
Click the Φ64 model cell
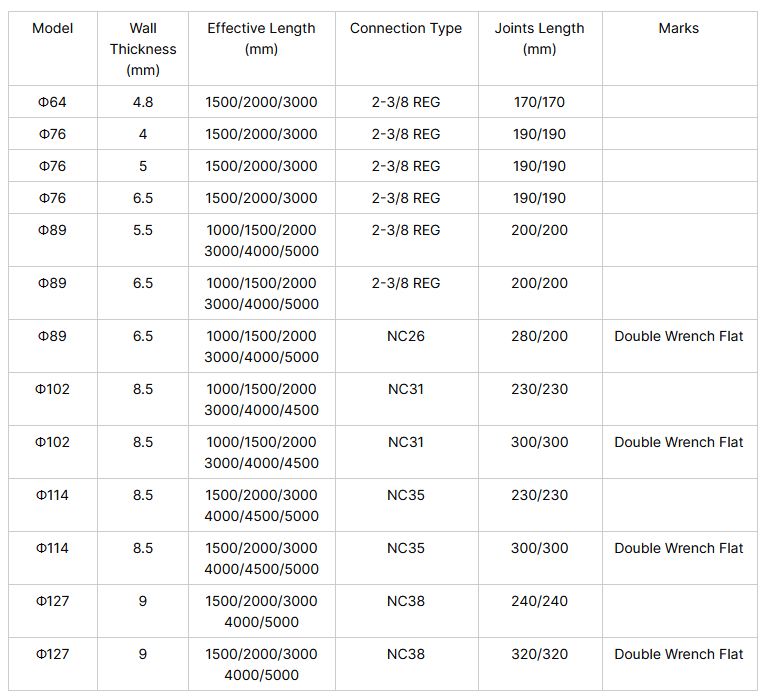(x=53, y=102)
